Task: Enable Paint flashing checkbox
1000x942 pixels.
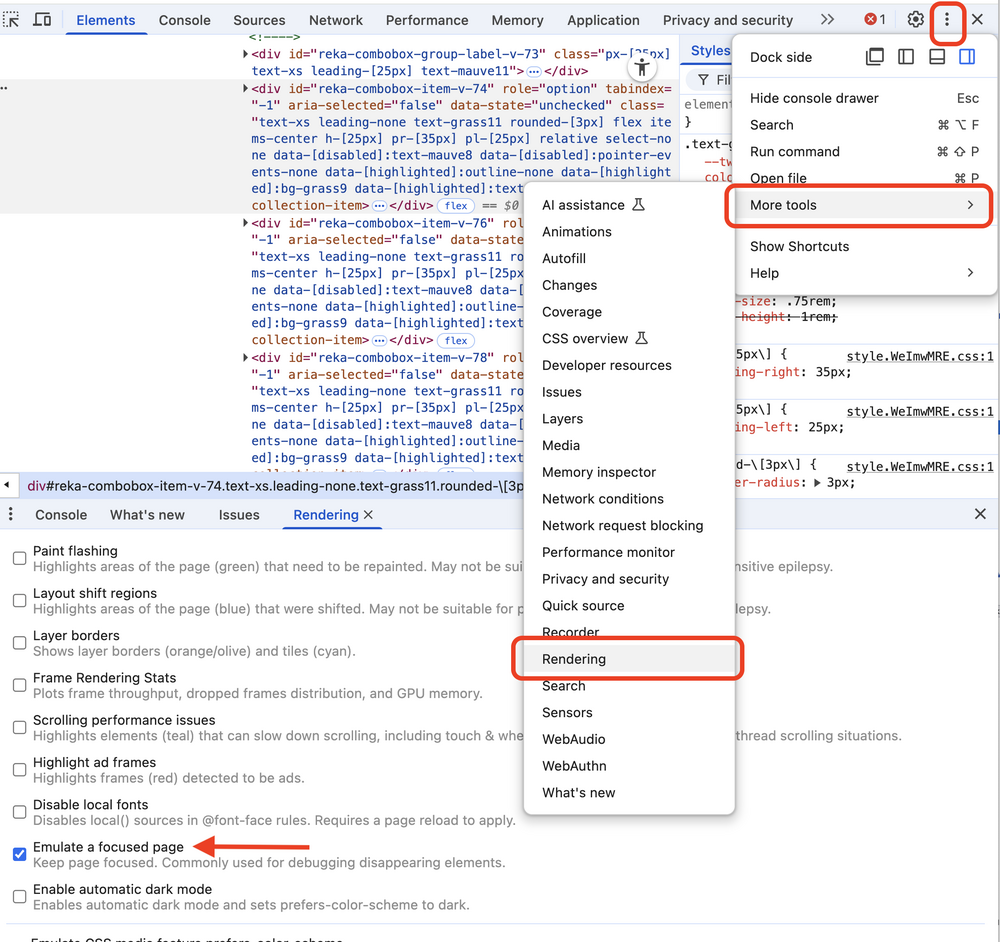Action: pyautogui.click(x=19, y=558)
